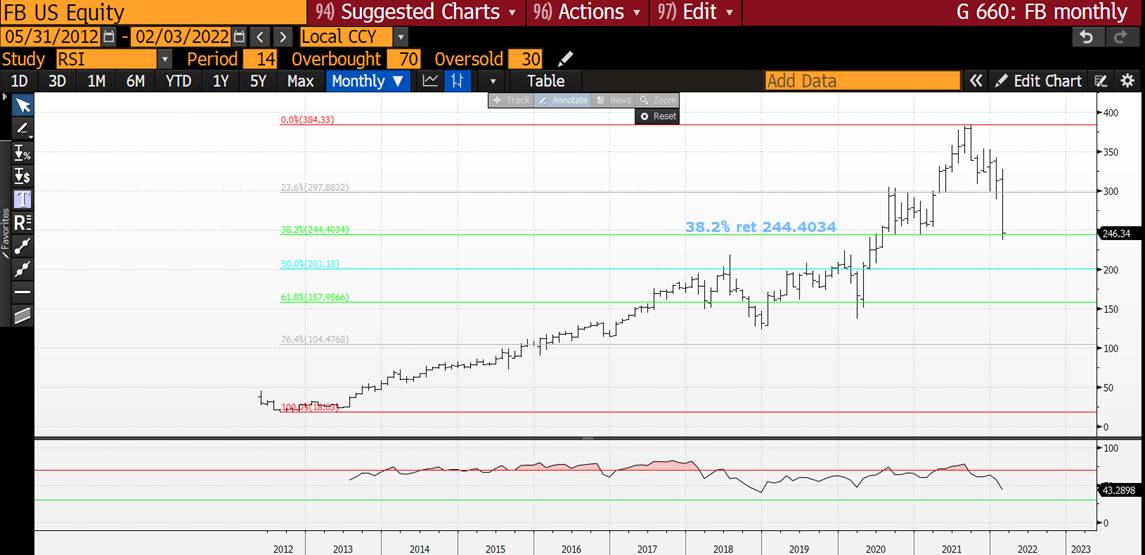Viewport: 1145px width, 555px height.
Task: Shift date range backward with left arrow
Action: (260, 37)
